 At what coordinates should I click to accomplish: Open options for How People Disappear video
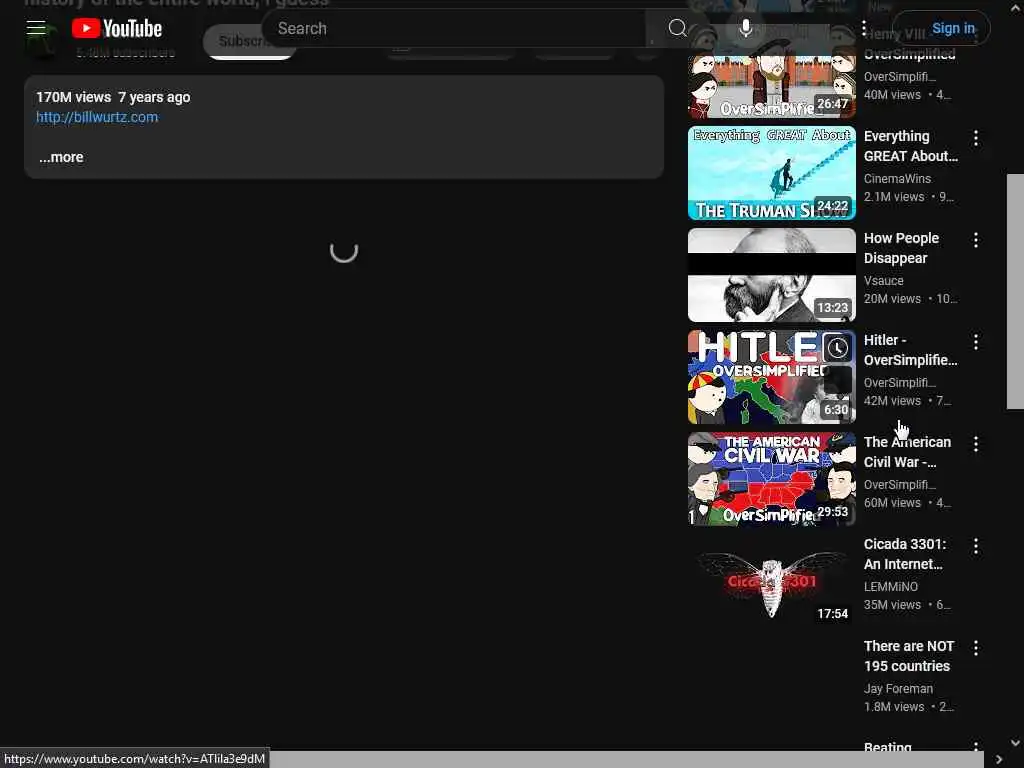coord(976,240)
